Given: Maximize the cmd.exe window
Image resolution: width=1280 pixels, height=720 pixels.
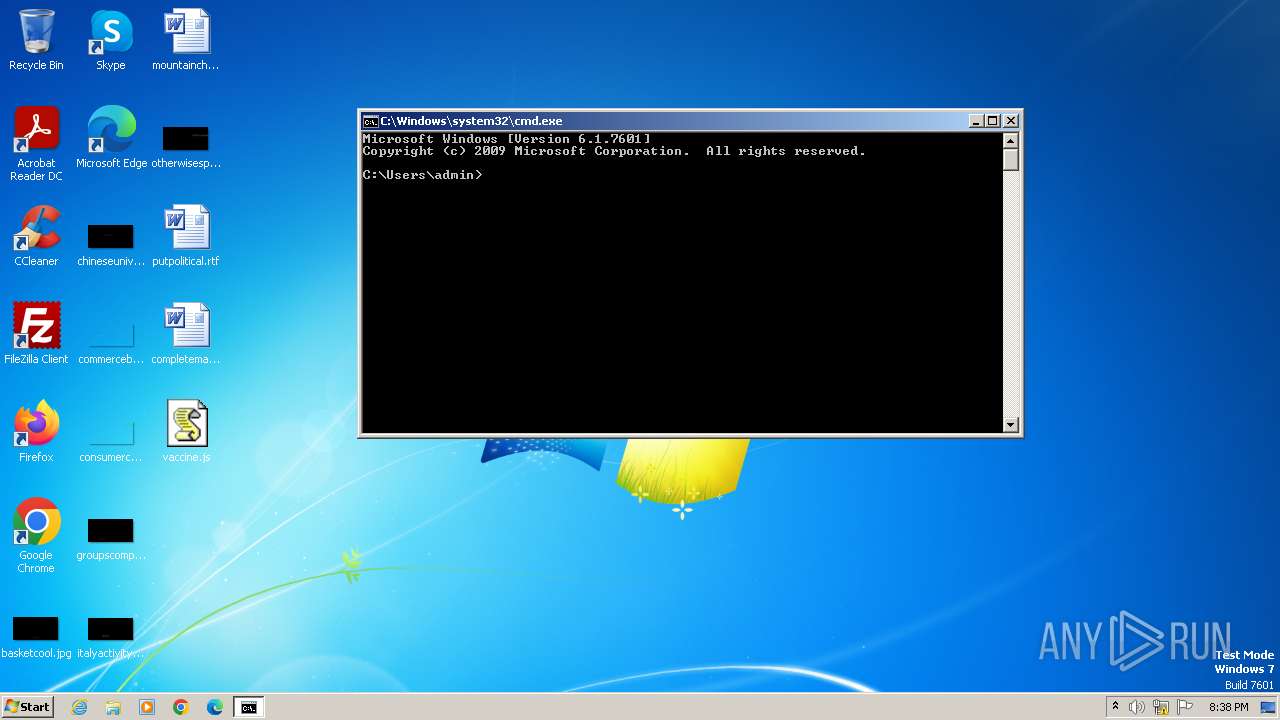Looking at the screenshot, I should tap(993, 121).
